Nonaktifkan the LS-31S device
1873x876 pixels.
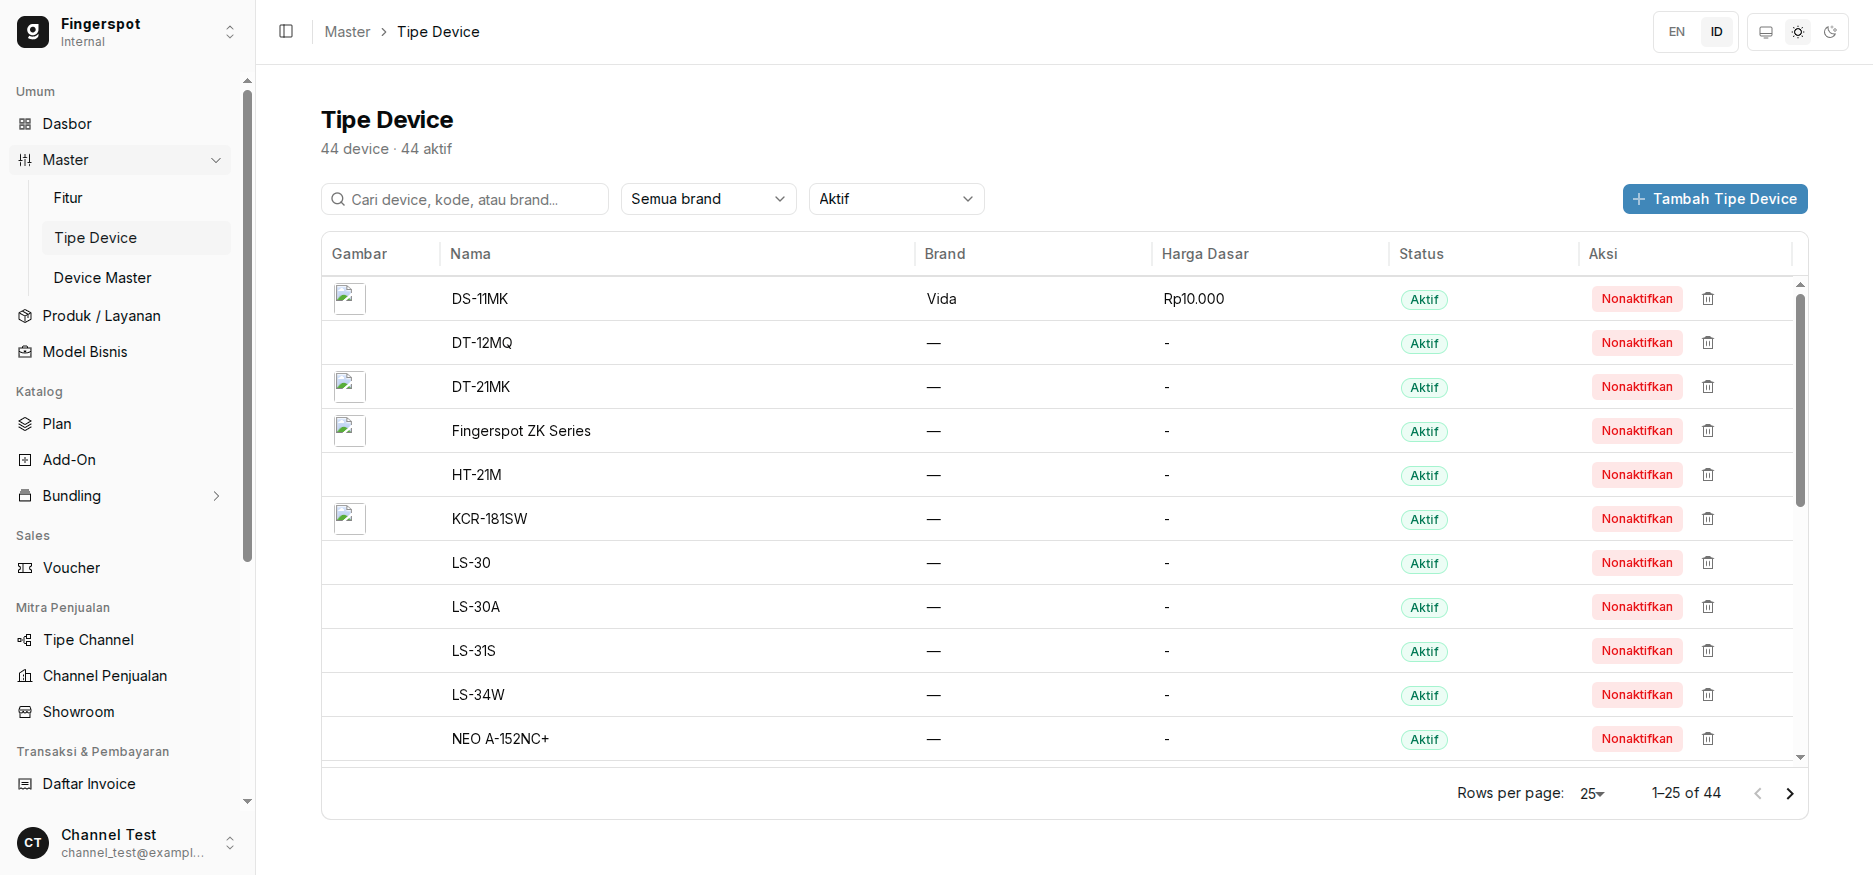point(1637,651)
